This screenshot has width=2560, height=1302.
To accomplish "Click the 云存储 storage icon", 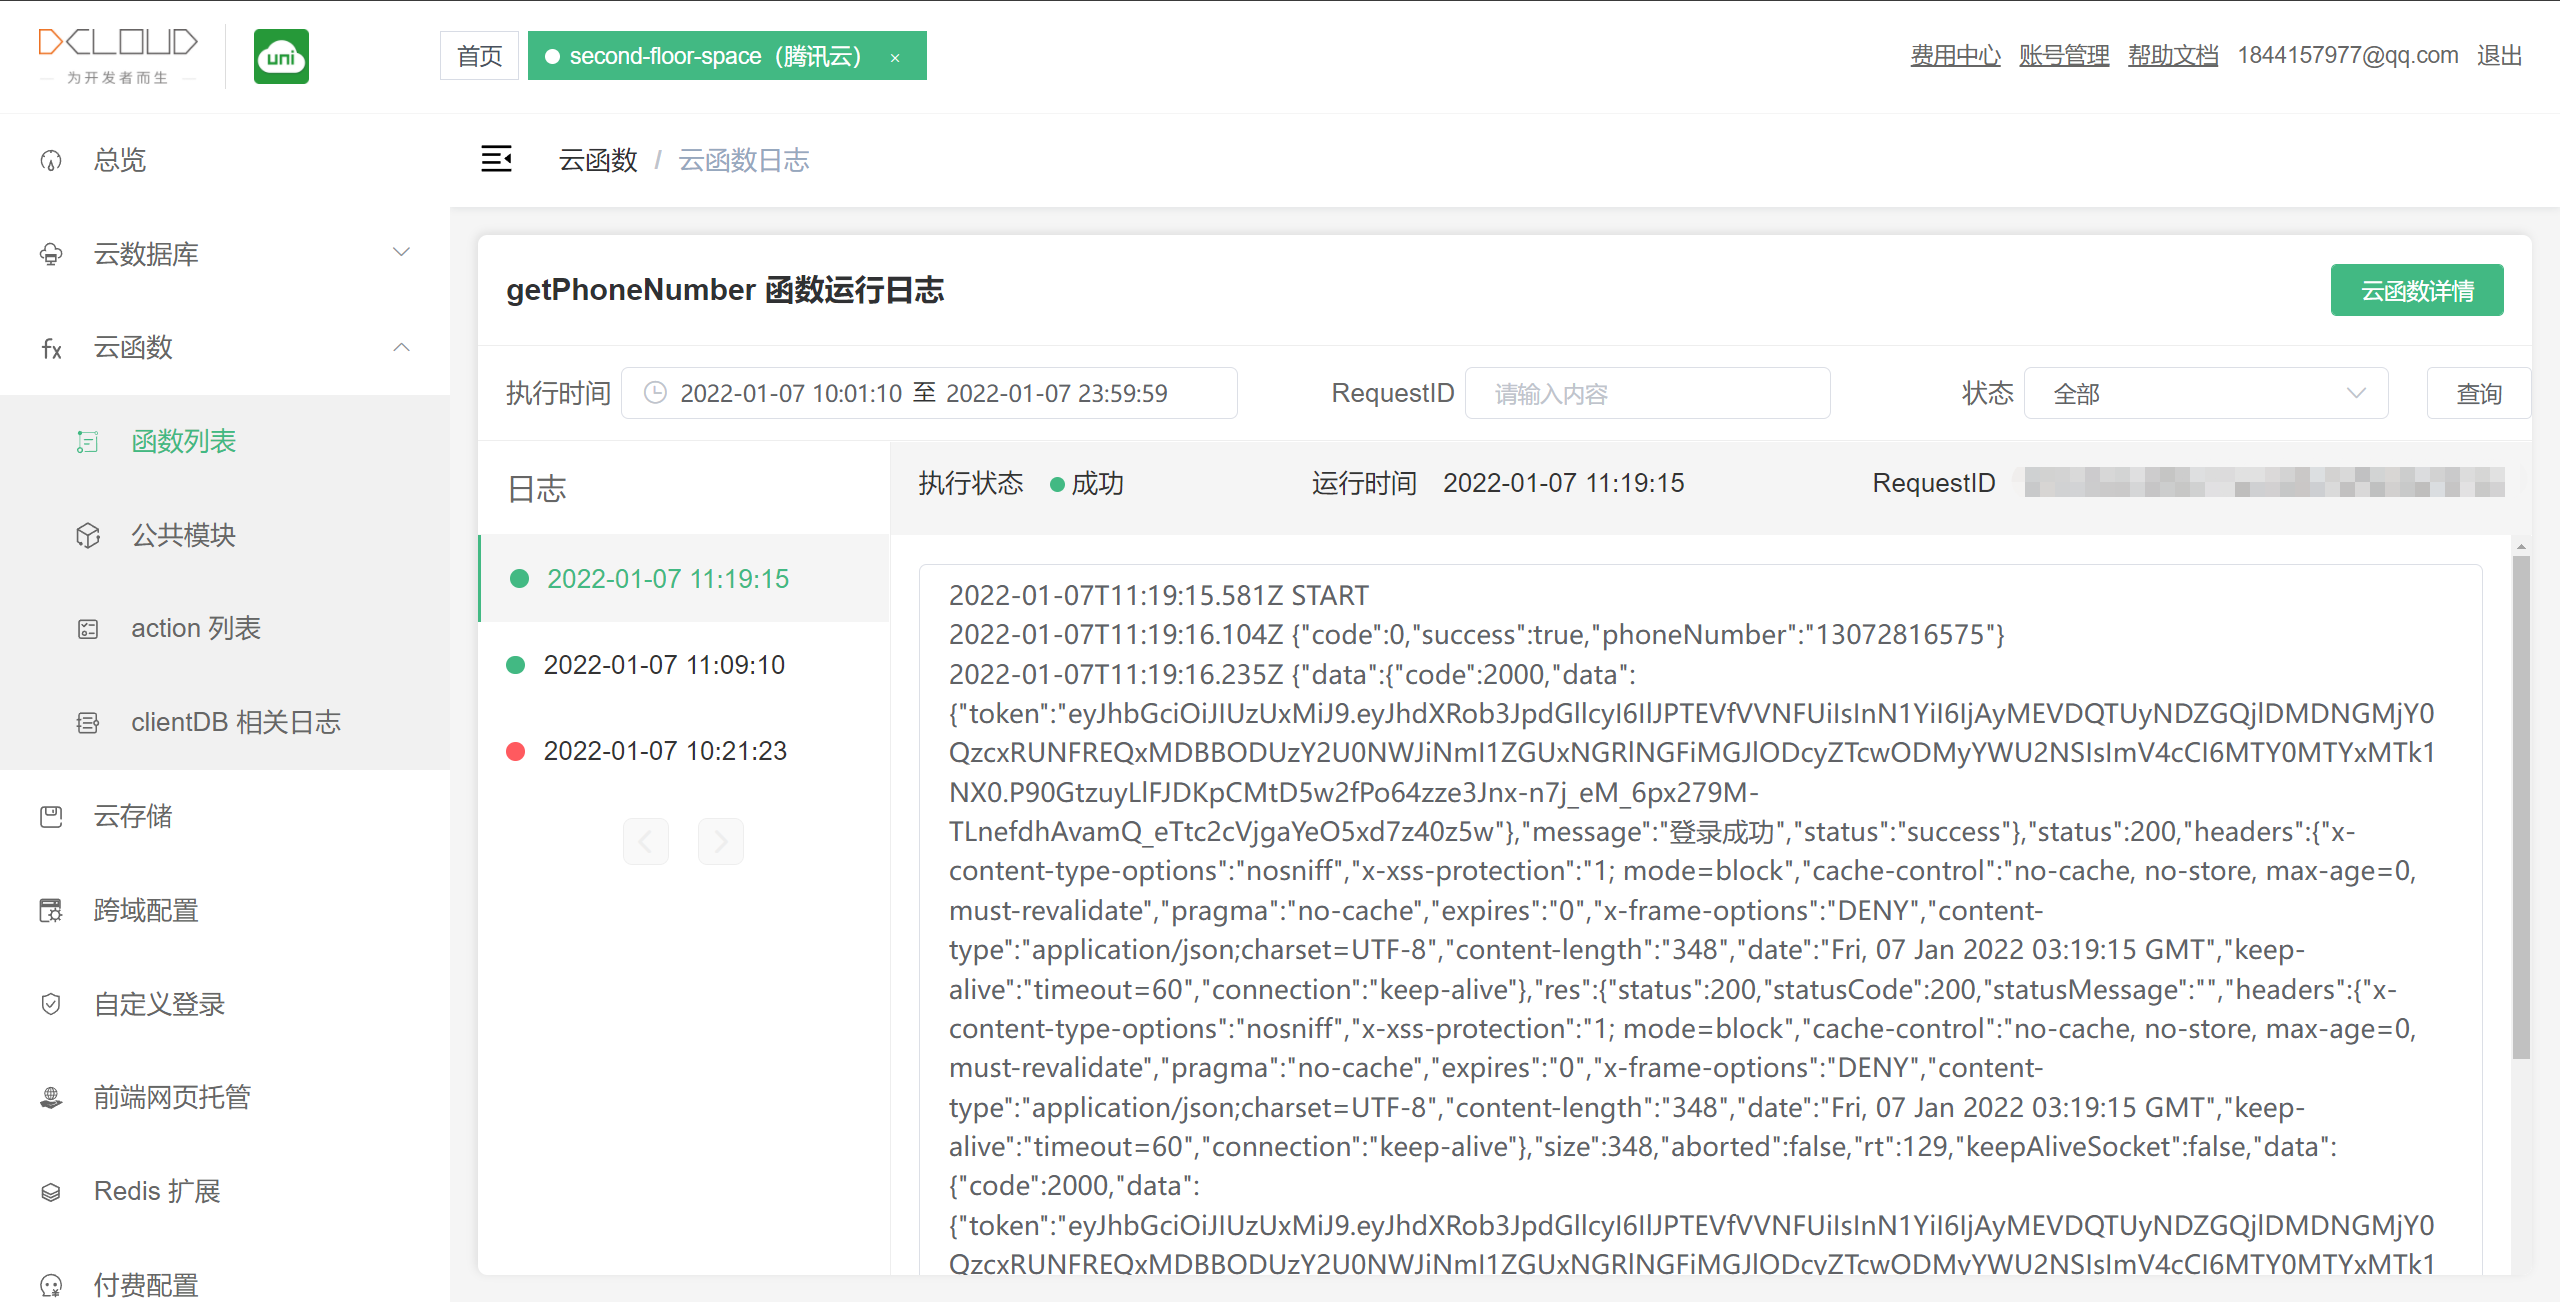I will 51,817.
